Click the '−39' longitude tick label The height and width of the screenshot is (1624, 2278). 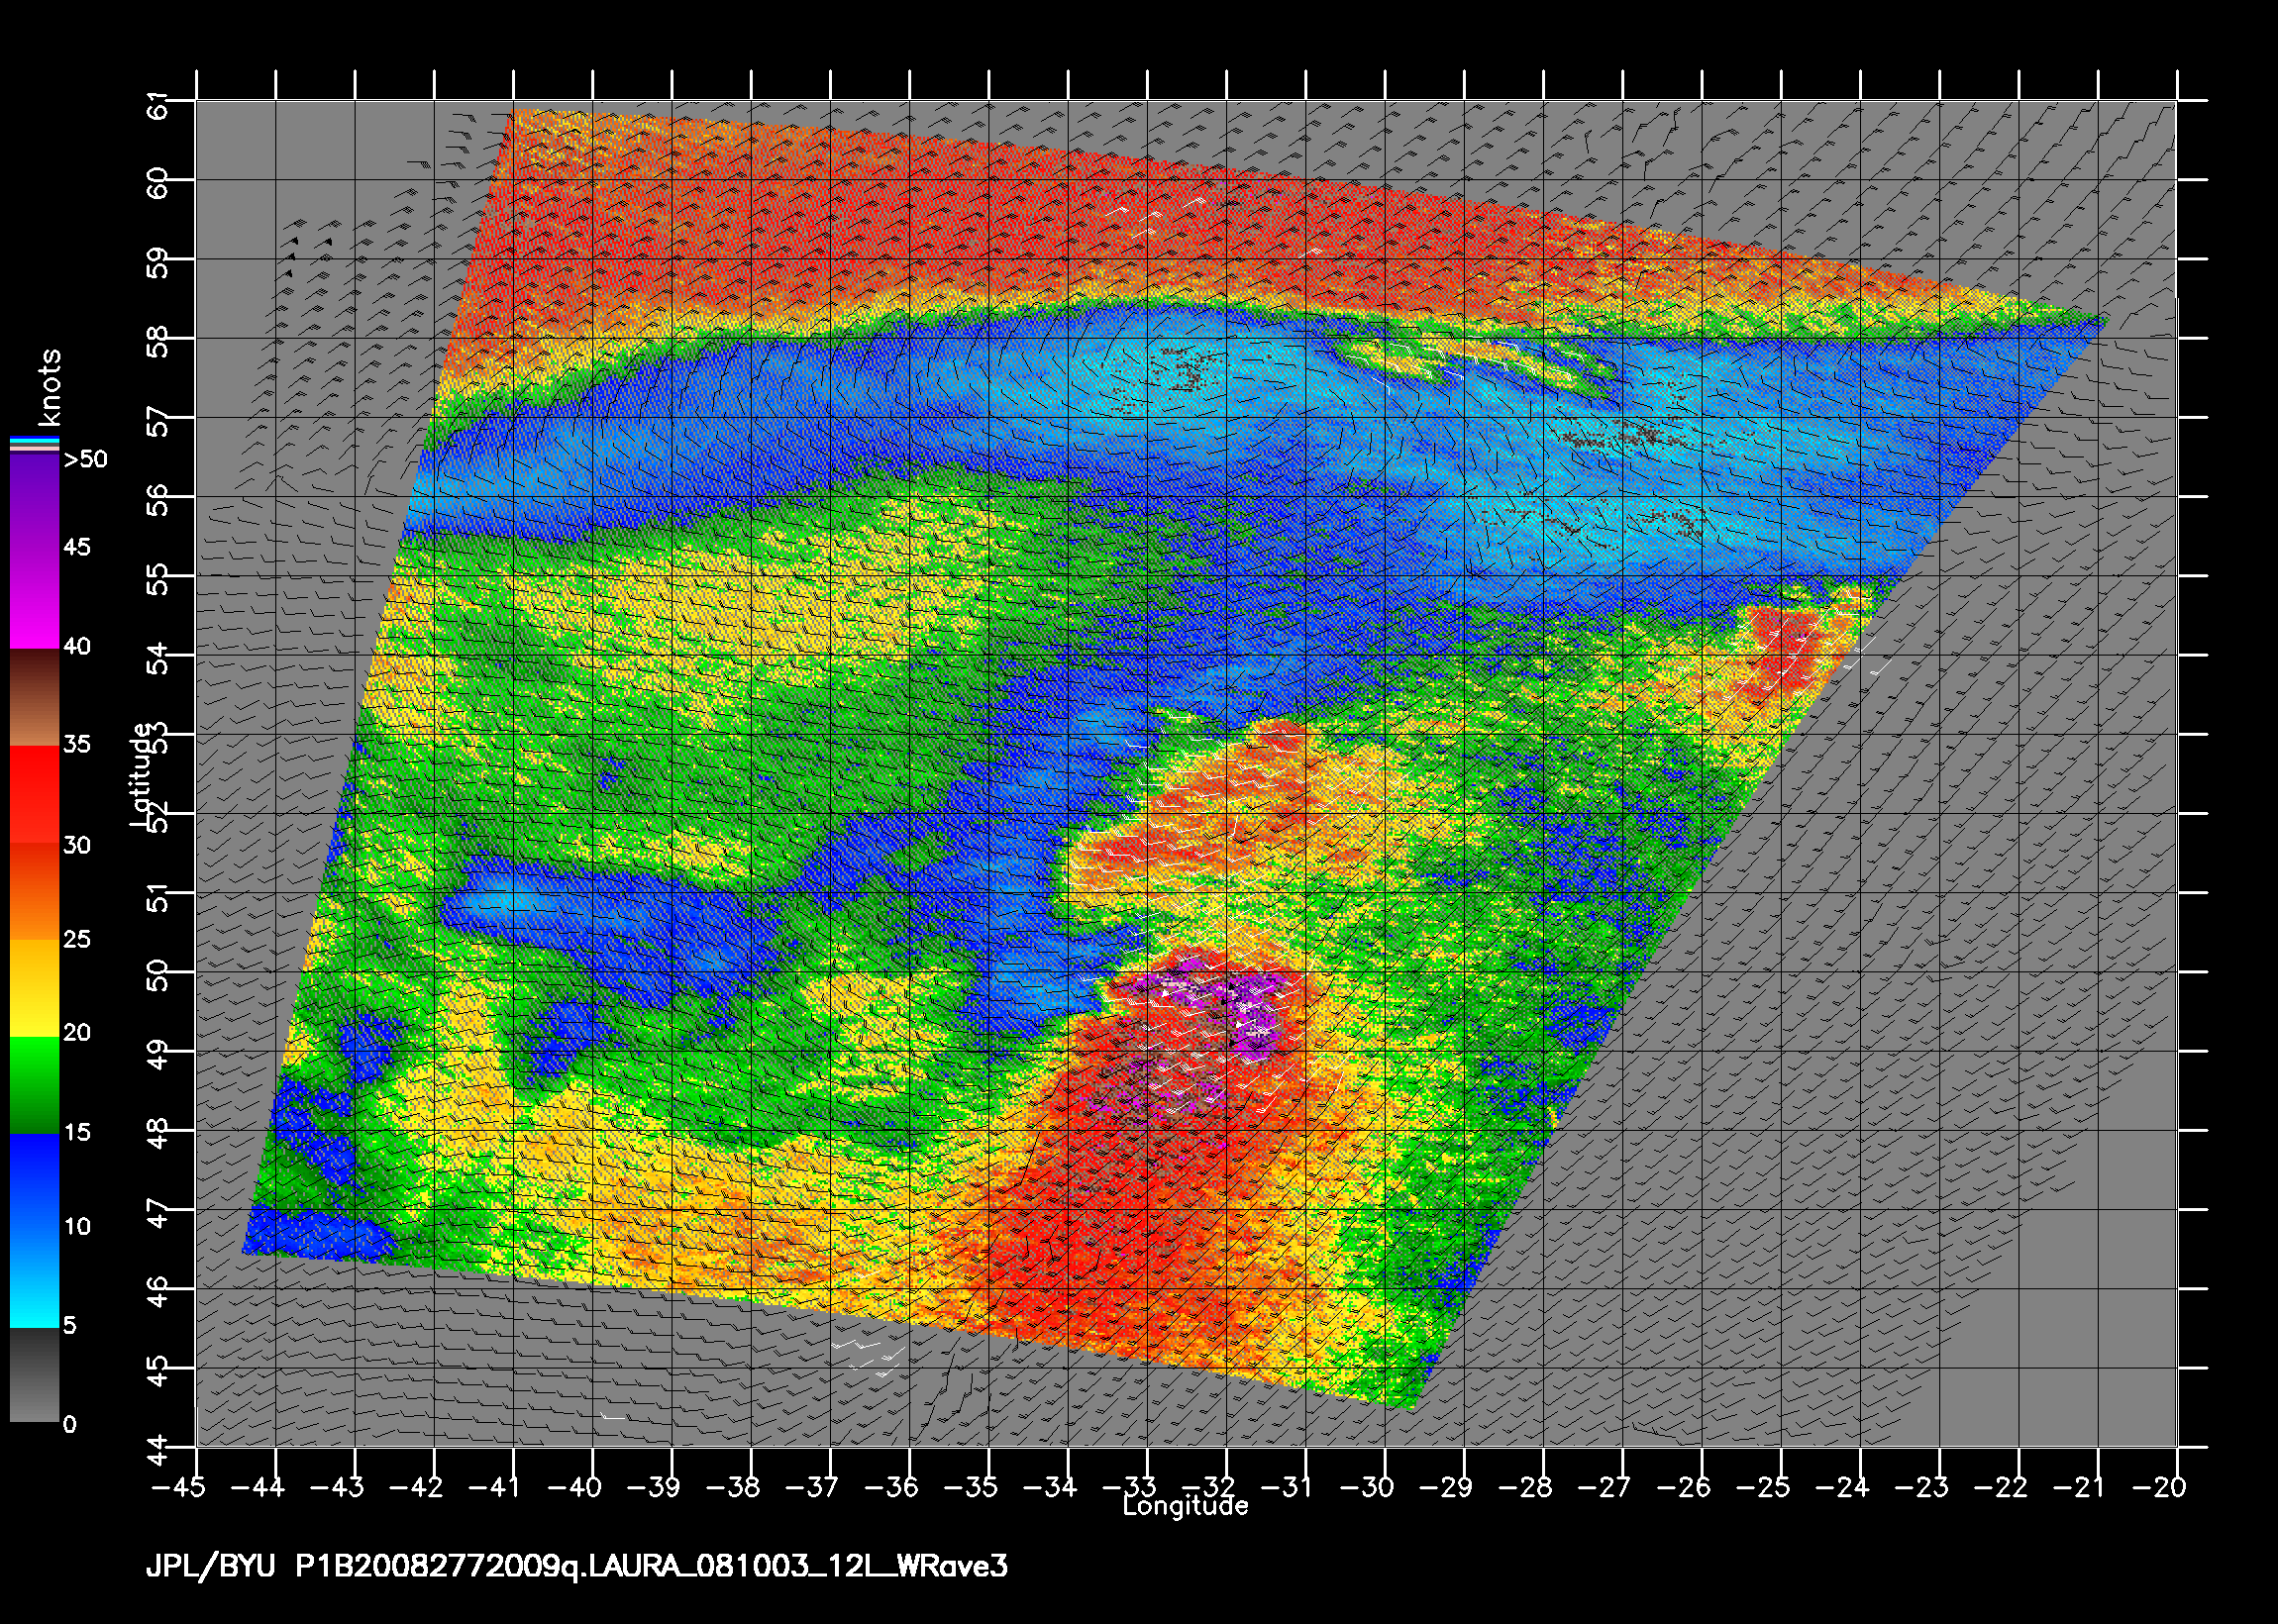[654, 1487]
